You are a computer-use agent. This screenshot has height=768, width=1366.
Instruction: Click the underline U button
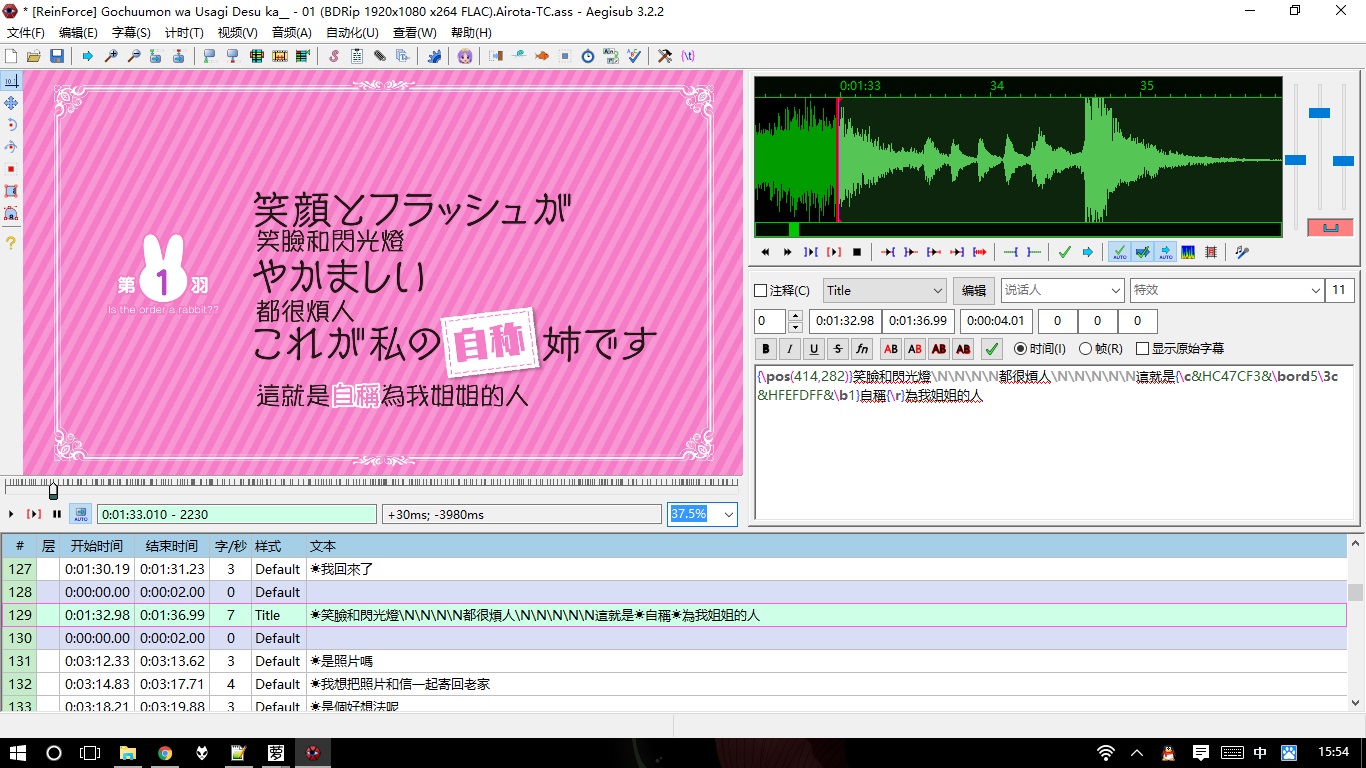pos(814,349)
